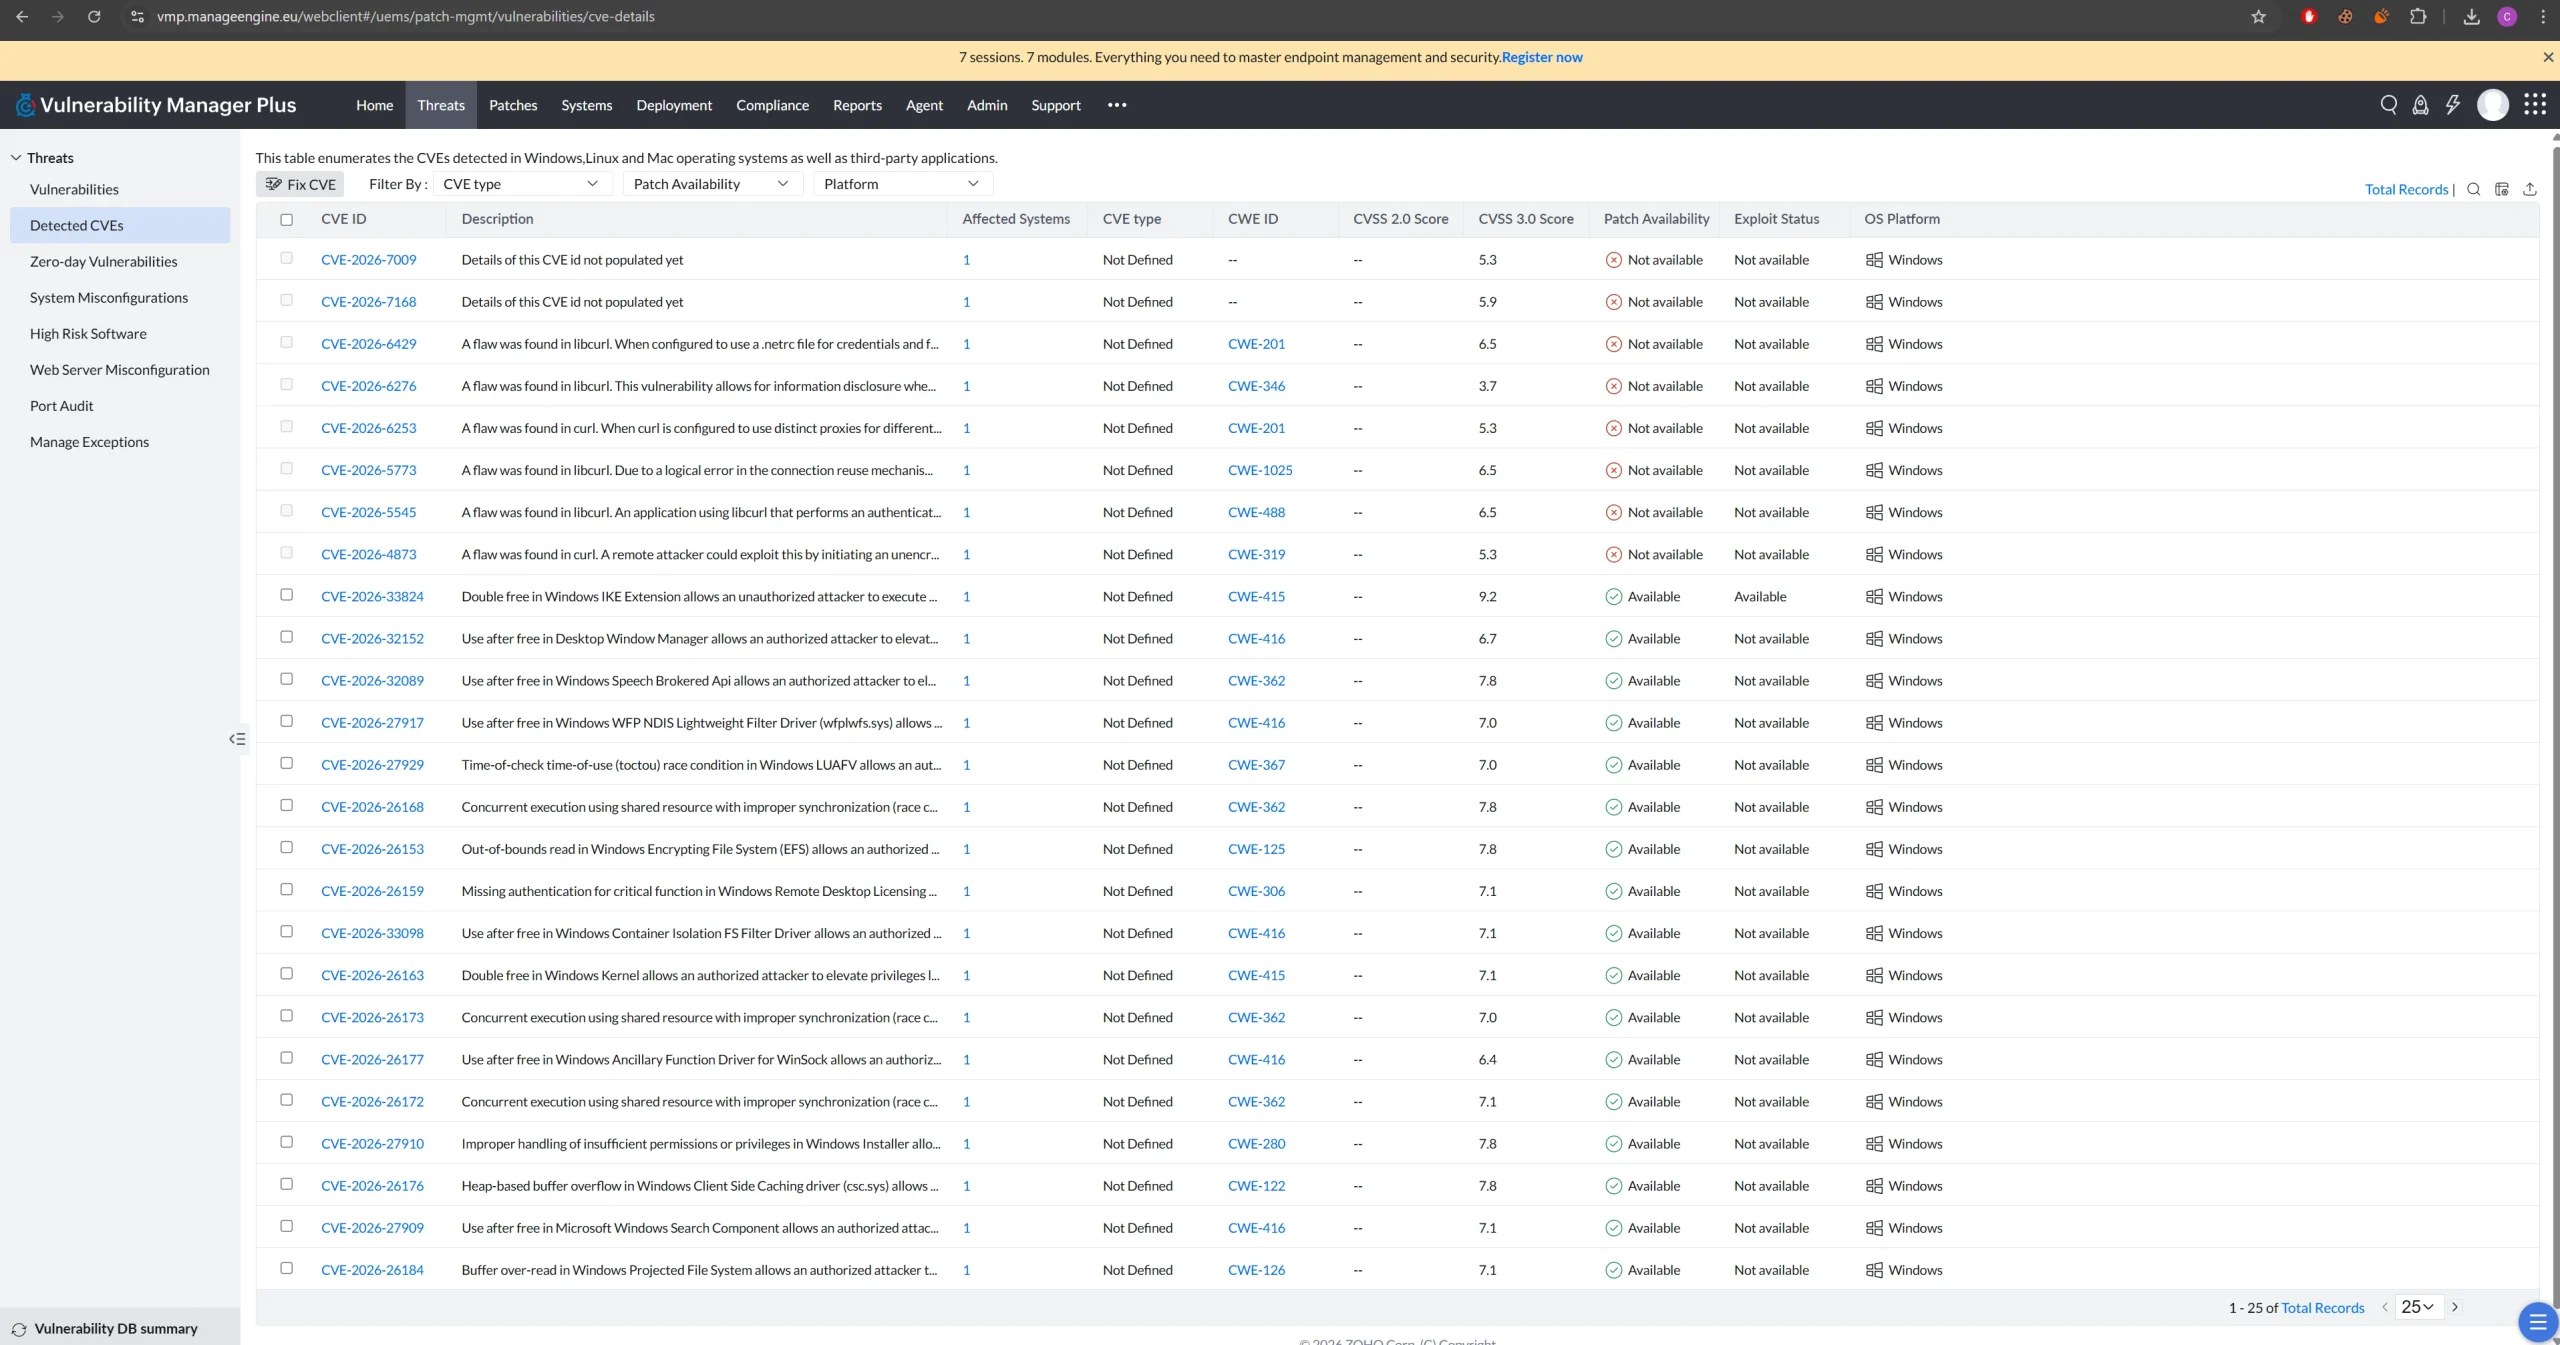Screen dimensions: 2560x1345
Task: Click the Vulnerability Manager Plus logo
Action: click(x=156, y=105)
